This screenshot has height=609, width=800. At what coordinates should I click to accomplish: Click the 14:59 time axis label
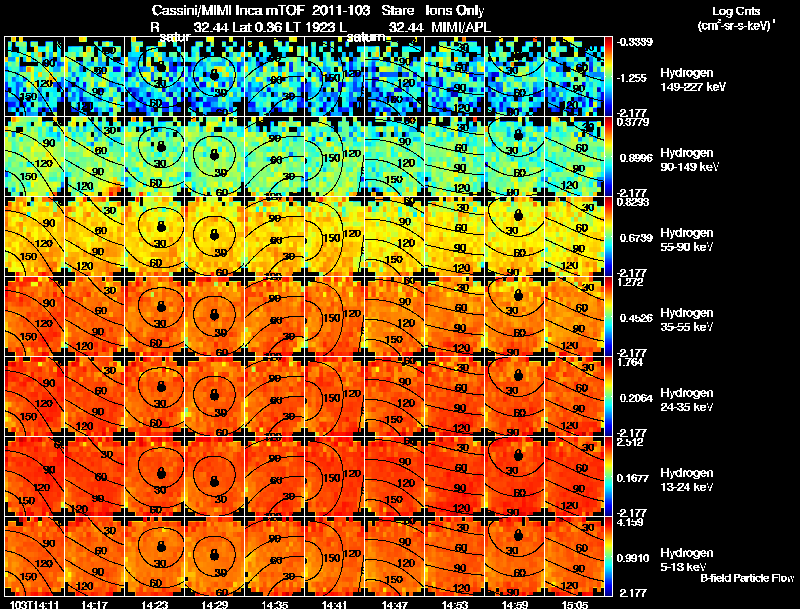(x=515, y=604)
